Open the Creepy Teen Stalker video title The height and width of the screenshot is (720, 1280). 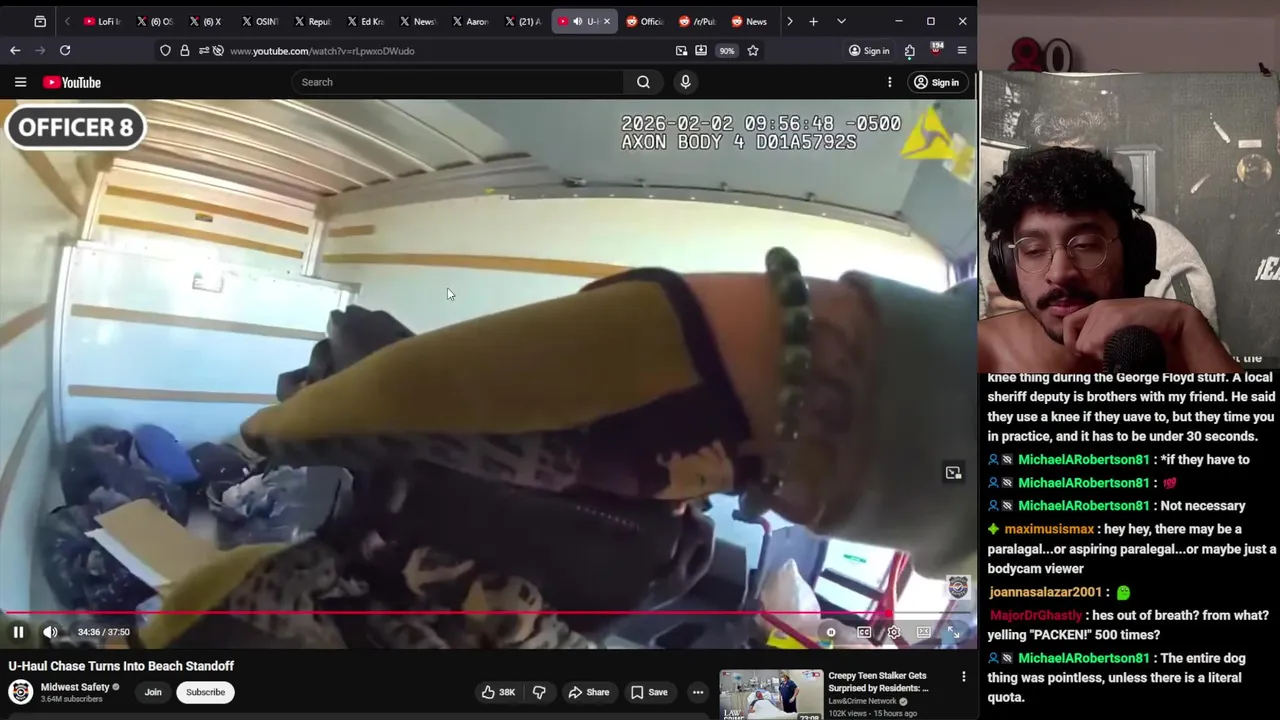coord(877,682)
